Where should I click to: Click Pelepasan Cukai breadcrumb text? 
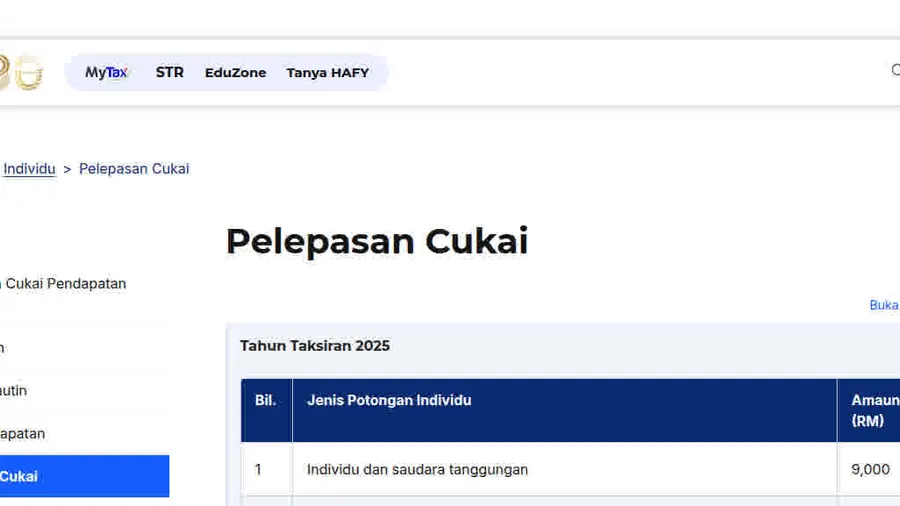coord(134,169)
